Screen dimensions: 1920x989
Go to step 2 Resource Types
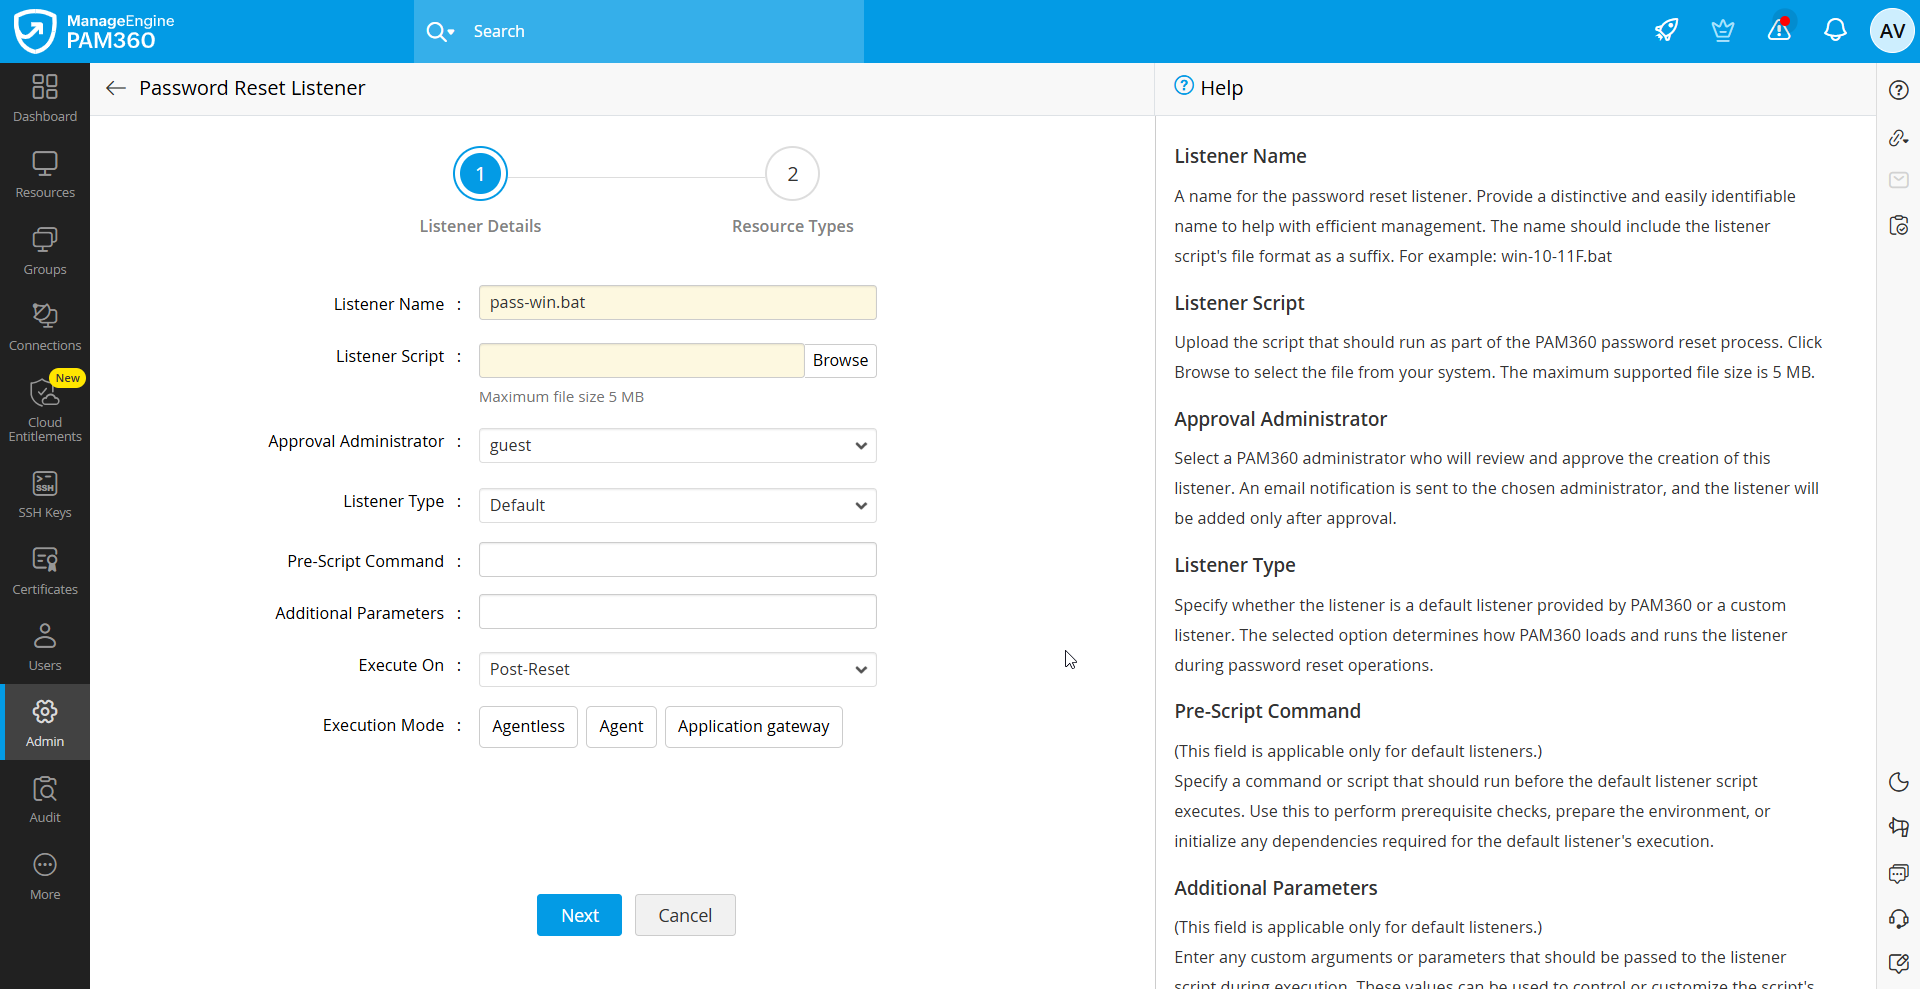tap(792, 174)
